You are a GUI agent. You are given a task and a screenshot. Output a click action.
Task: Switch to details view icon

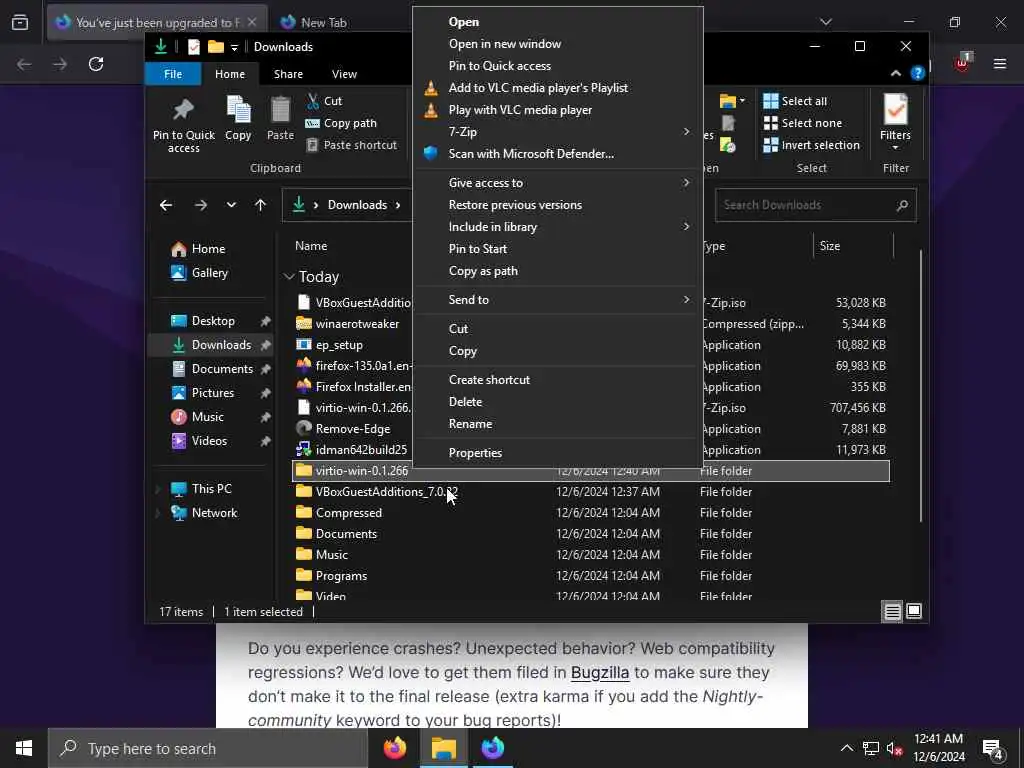pos(892,612)
